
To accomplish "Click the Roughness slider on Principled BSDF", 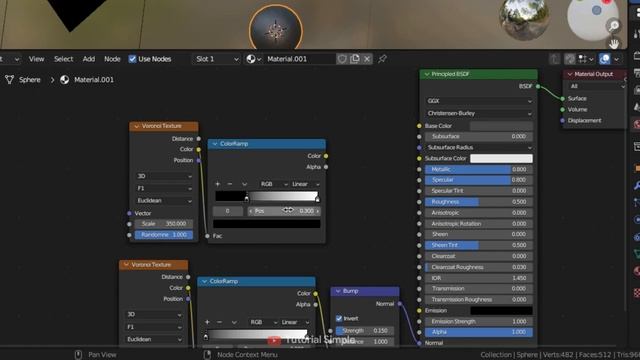I will pyautogui.click(x=479, y=202).
